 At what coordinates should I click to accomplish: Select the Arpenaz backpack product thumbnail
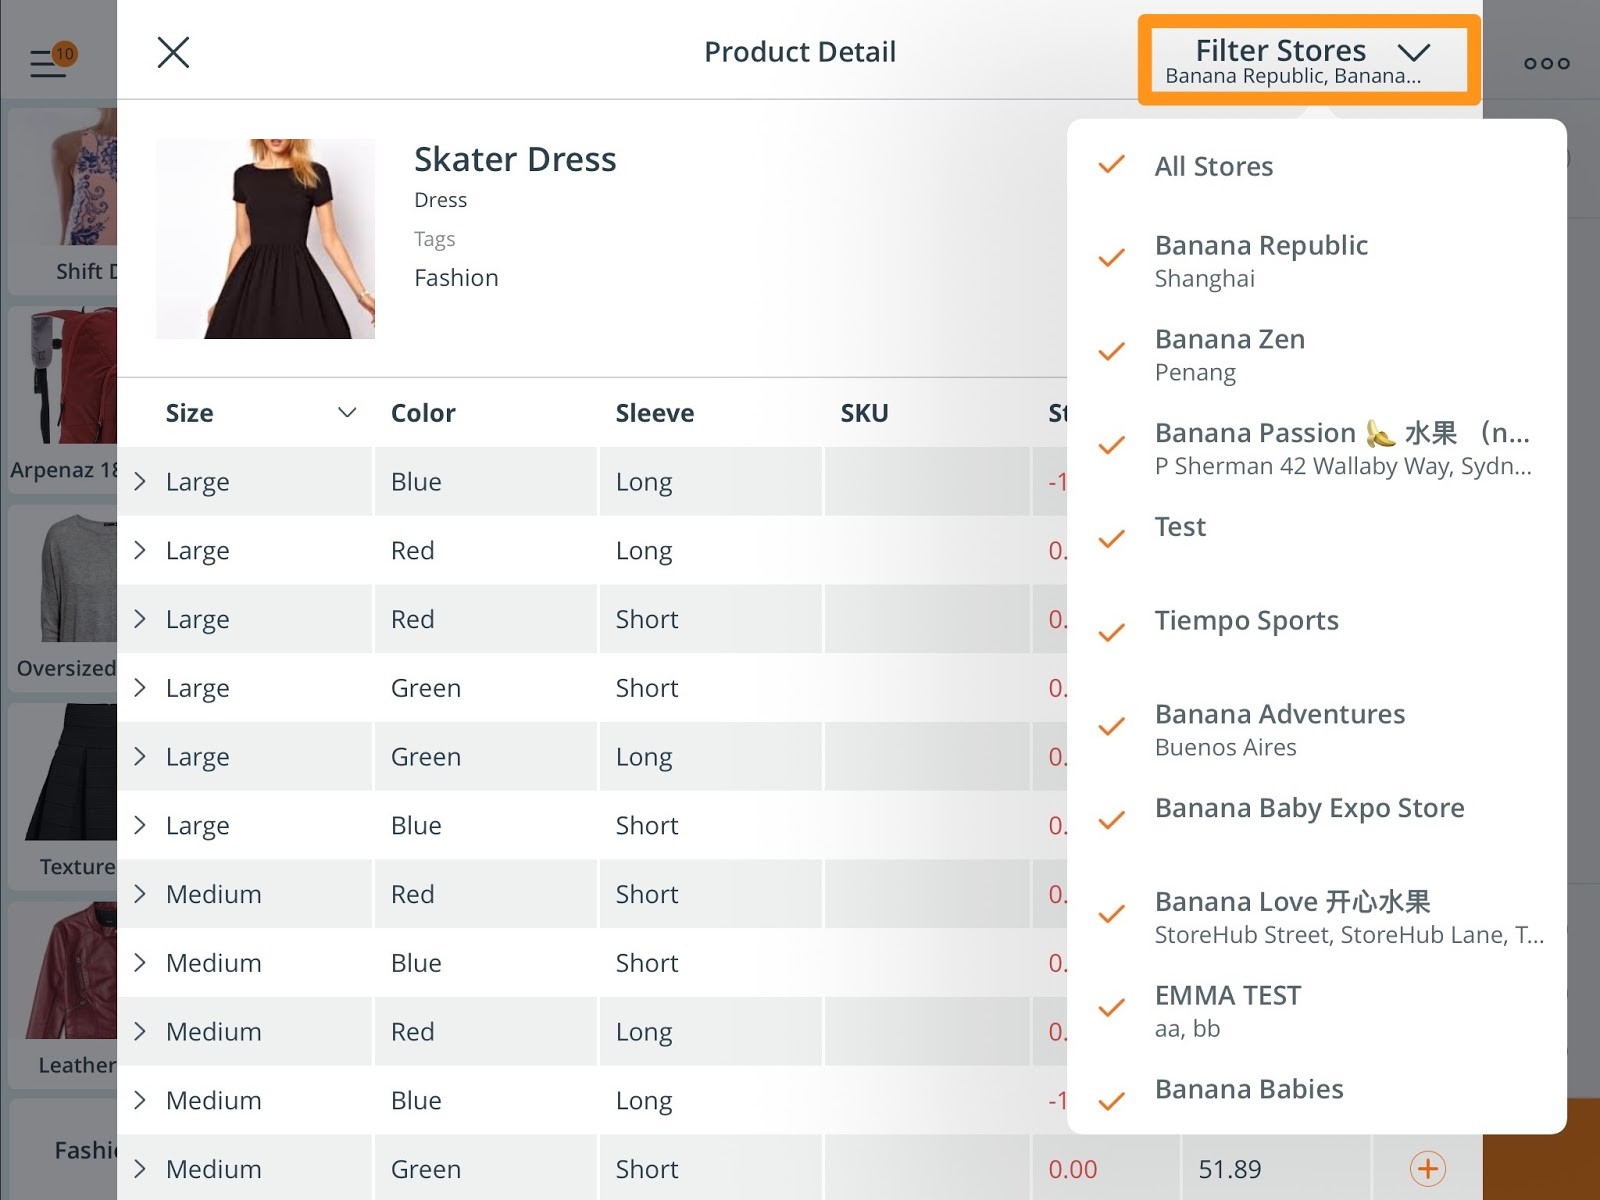[x=63, y=398]
